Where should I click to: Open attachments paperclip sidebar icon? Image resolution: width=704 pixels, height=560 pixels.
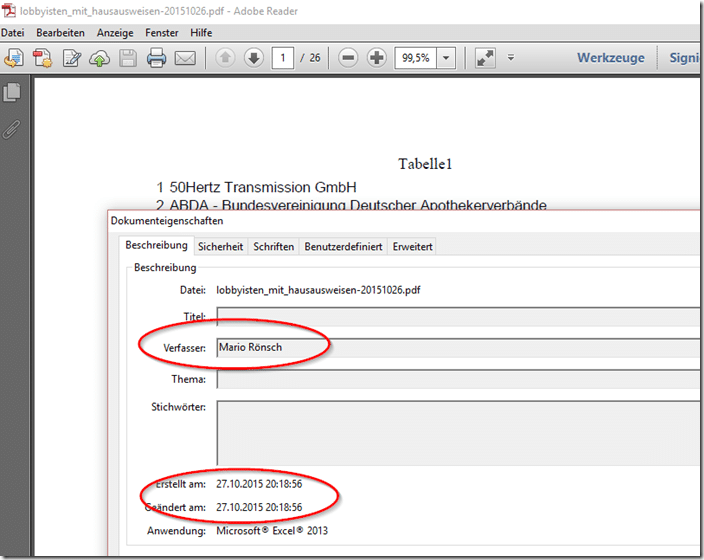coord(12,129)
